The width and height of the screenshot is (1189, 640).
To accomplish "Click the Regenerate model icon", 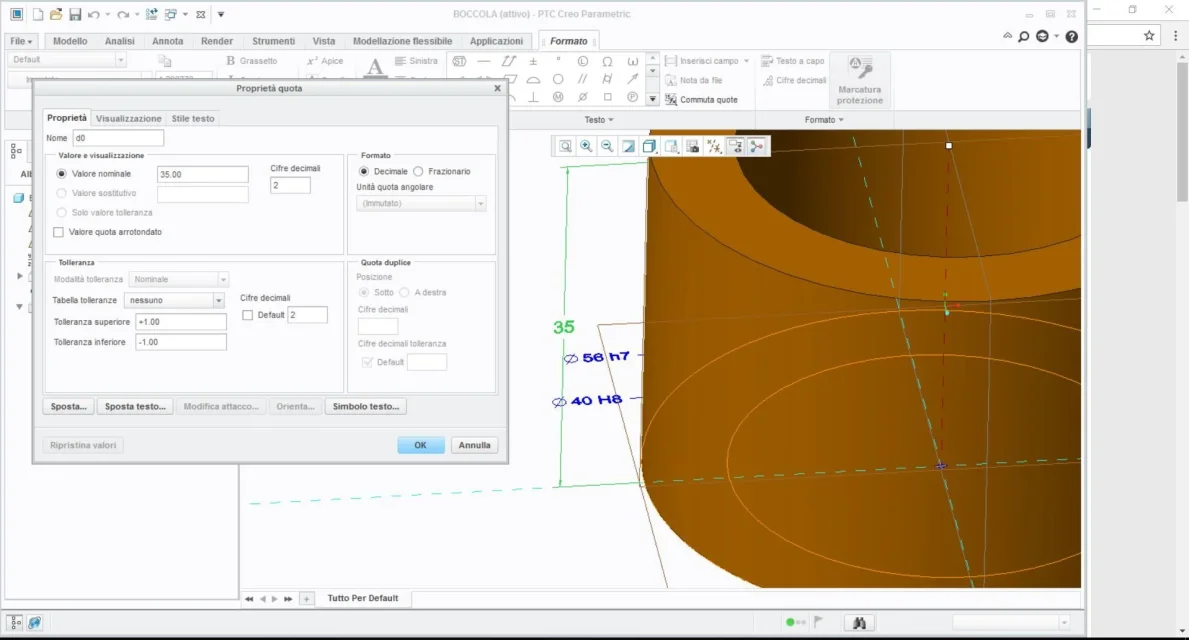I will point(152,14).
